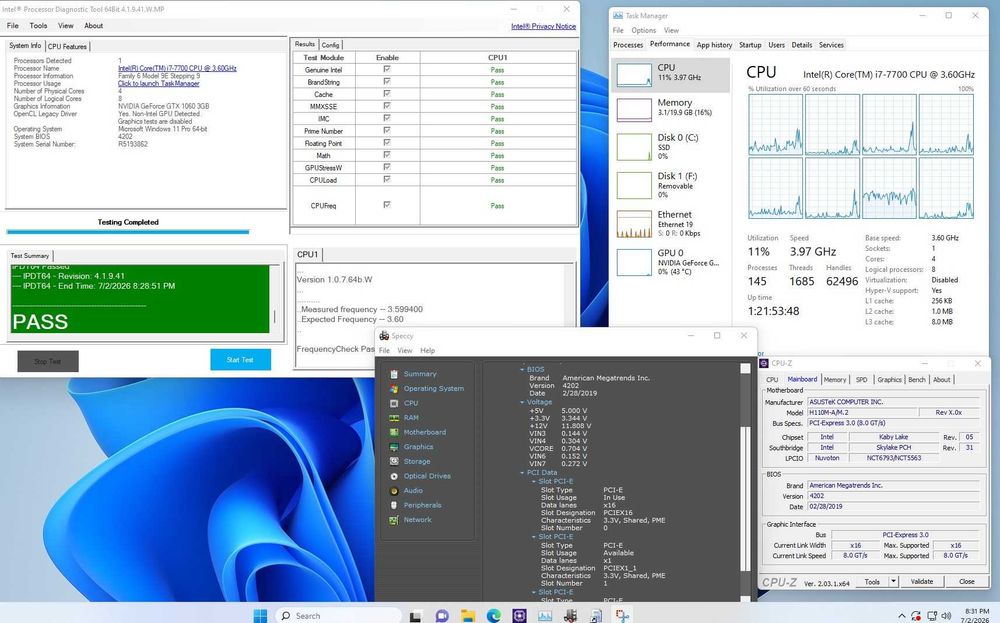Select the GPU 0 graph in Task Manager

click(x=634, y=262)
